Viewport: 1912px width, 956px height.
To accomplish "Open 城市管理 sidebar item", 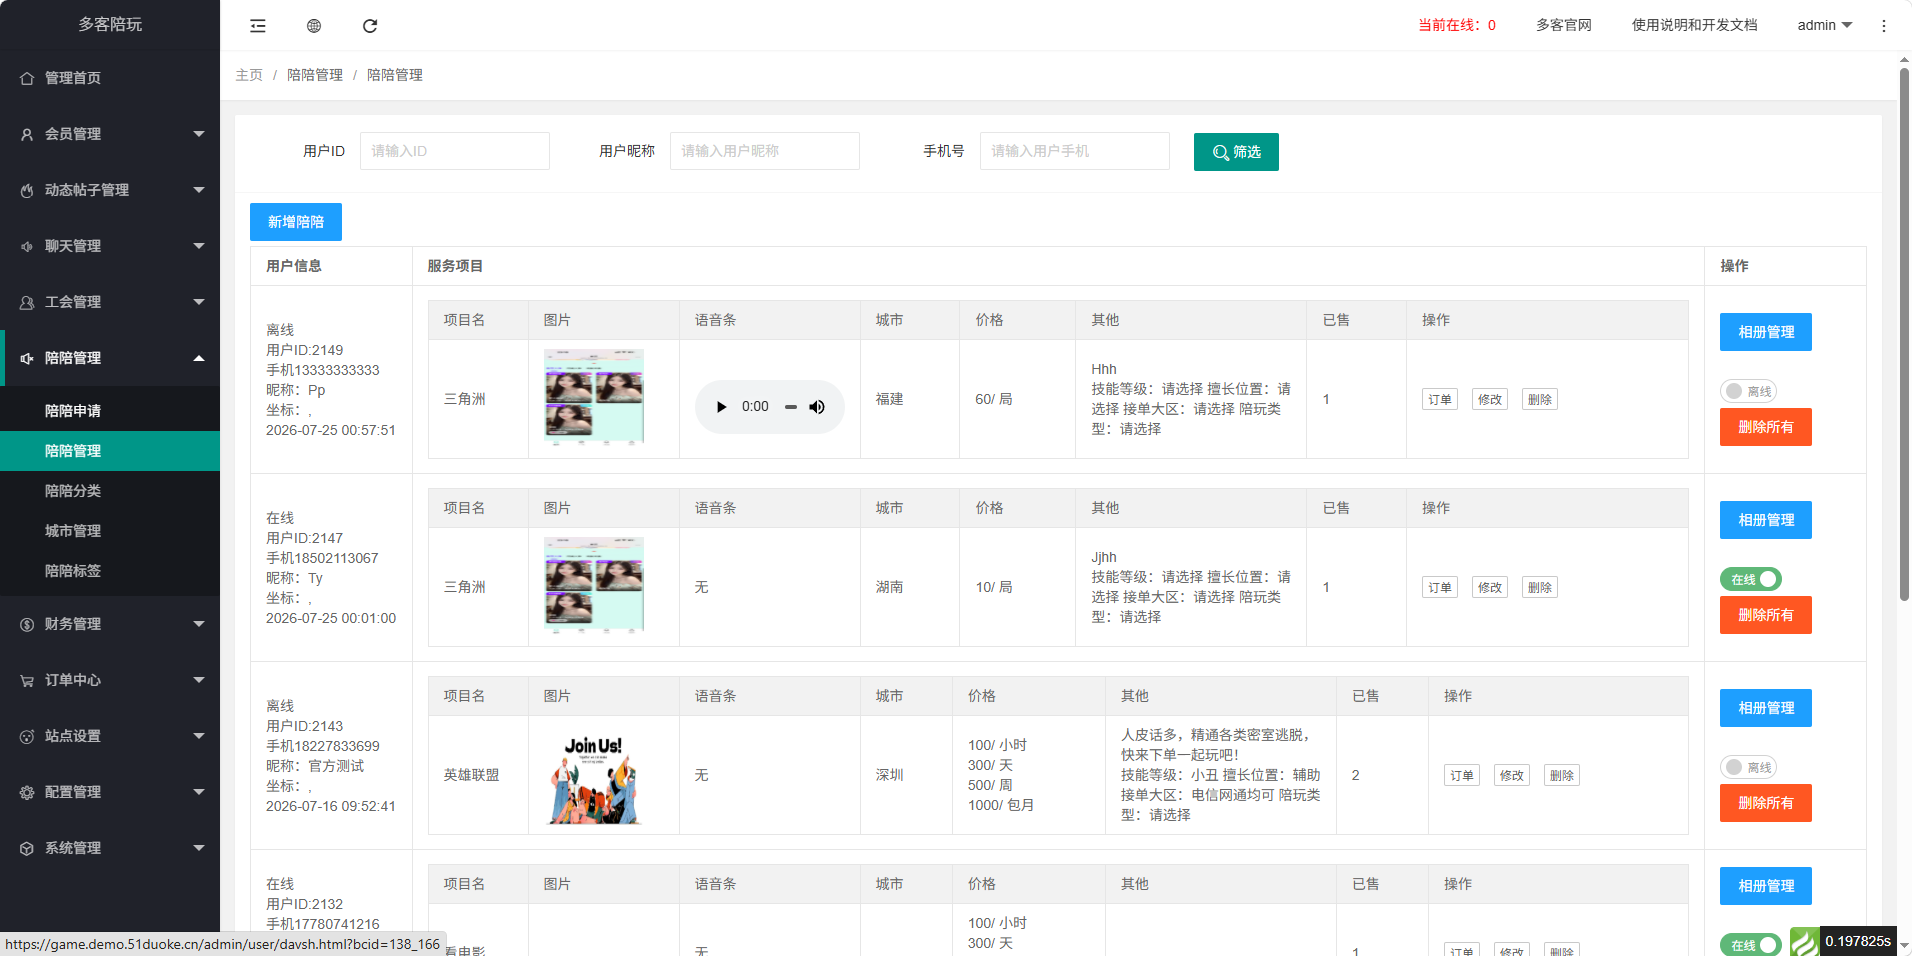I will tap(110, 531).
